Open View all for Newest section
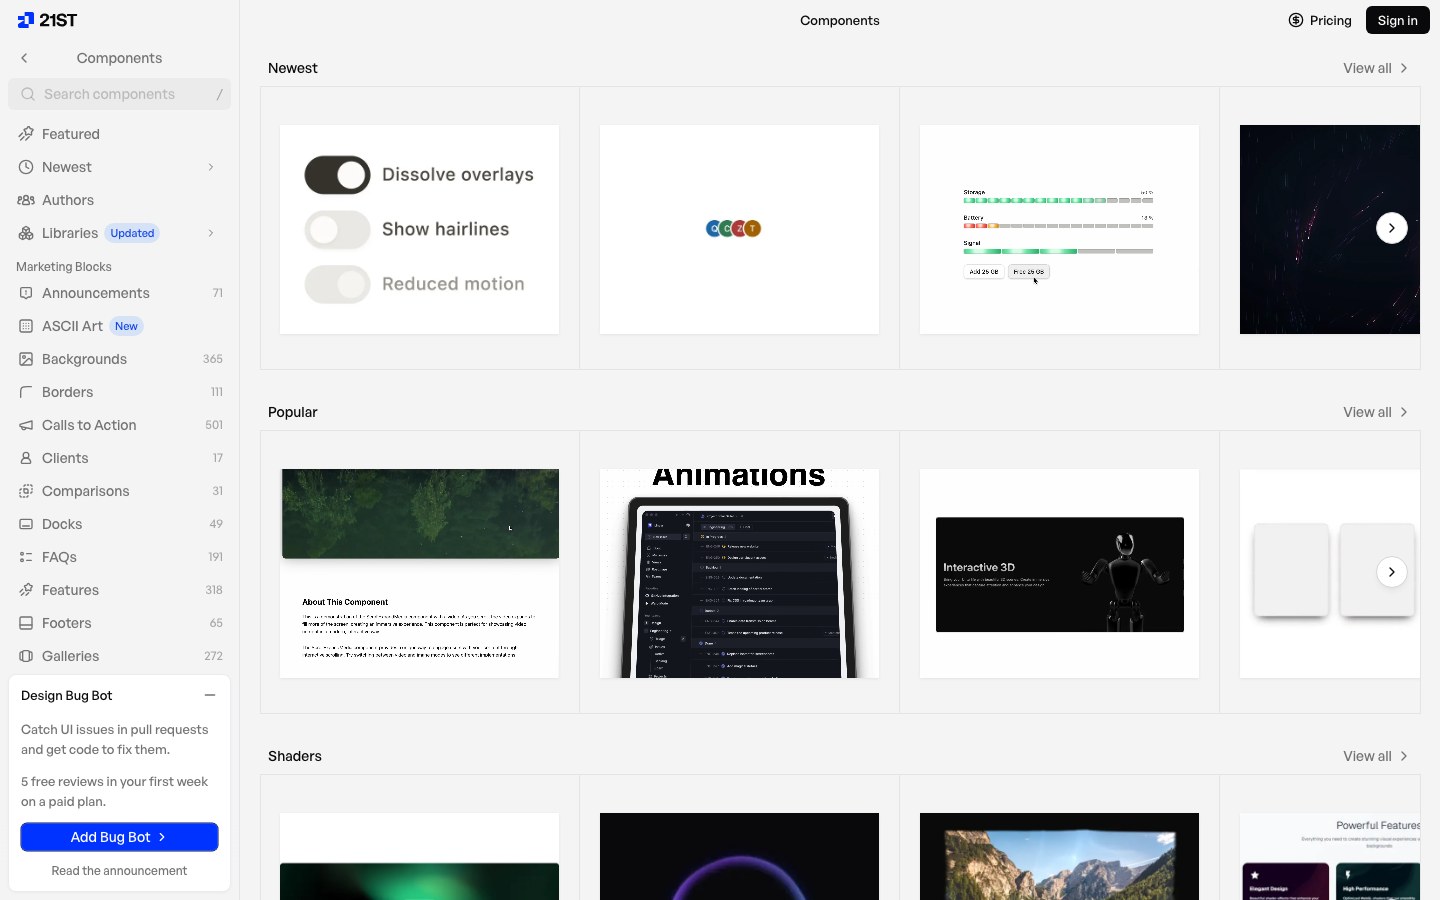 1376,68
